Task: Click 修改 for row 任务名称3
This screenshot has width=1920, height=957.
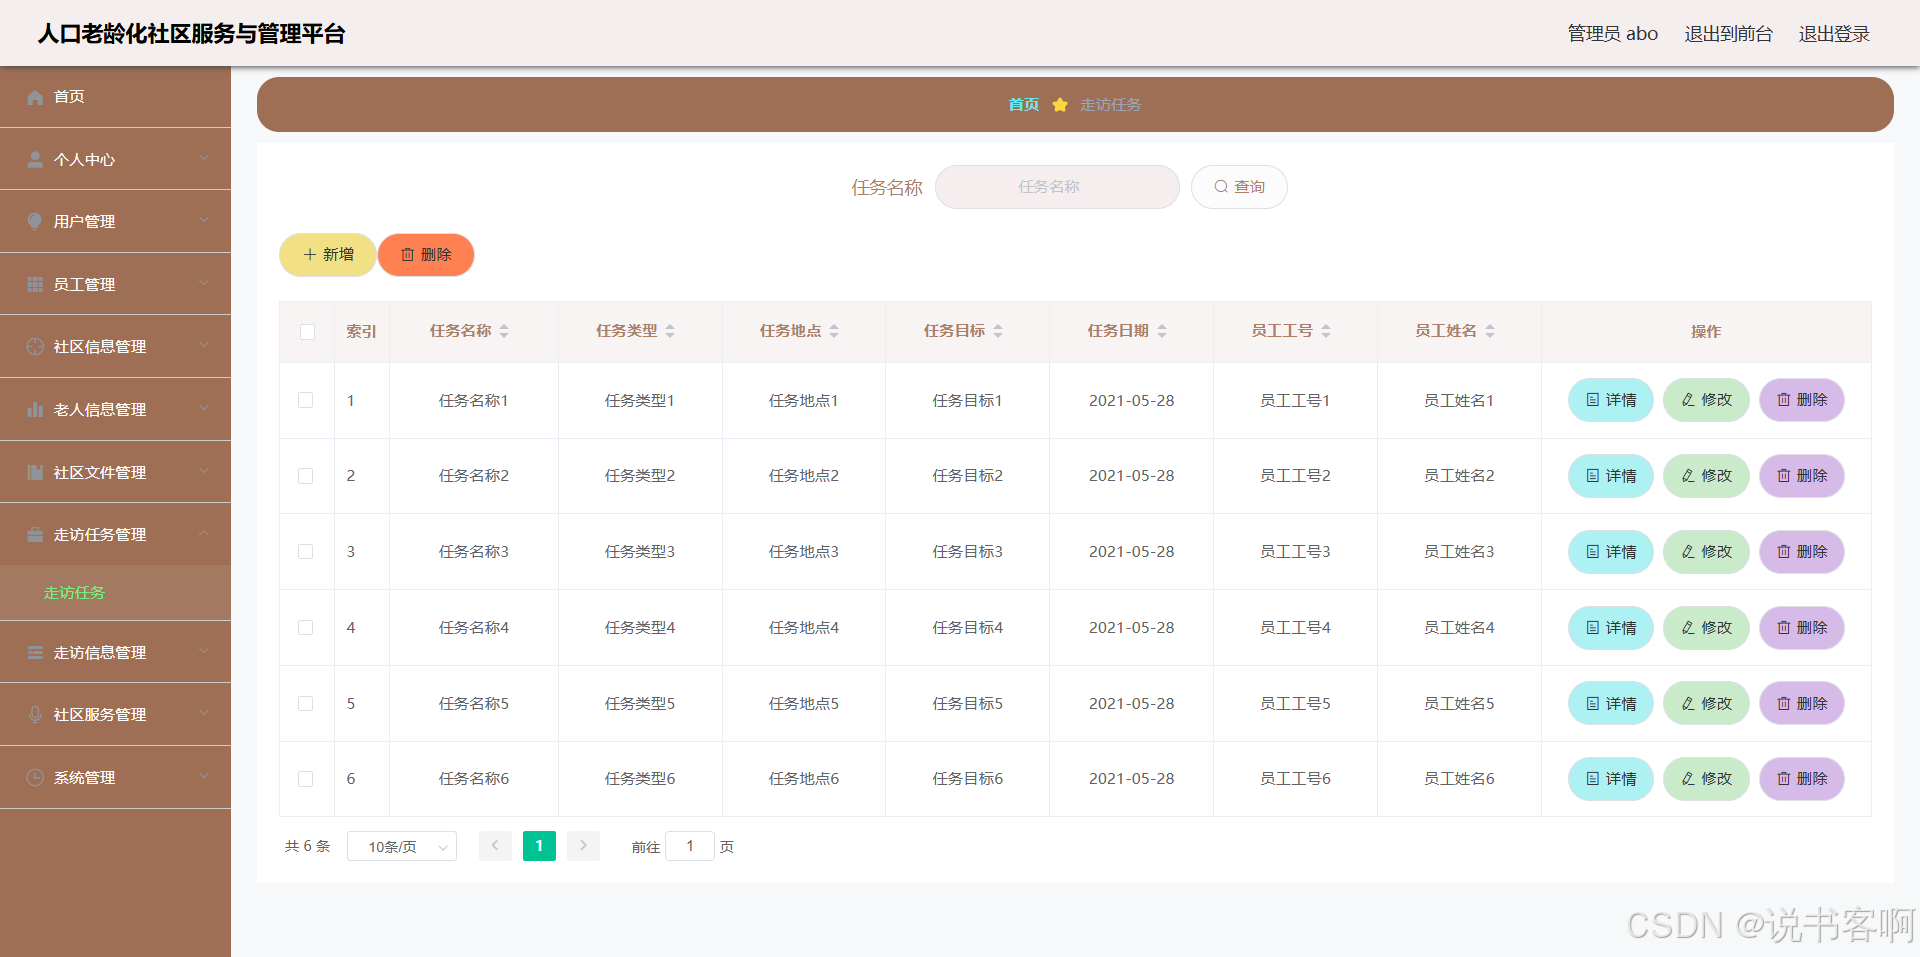Action: pyautogui.click(x=1706, y=552)
